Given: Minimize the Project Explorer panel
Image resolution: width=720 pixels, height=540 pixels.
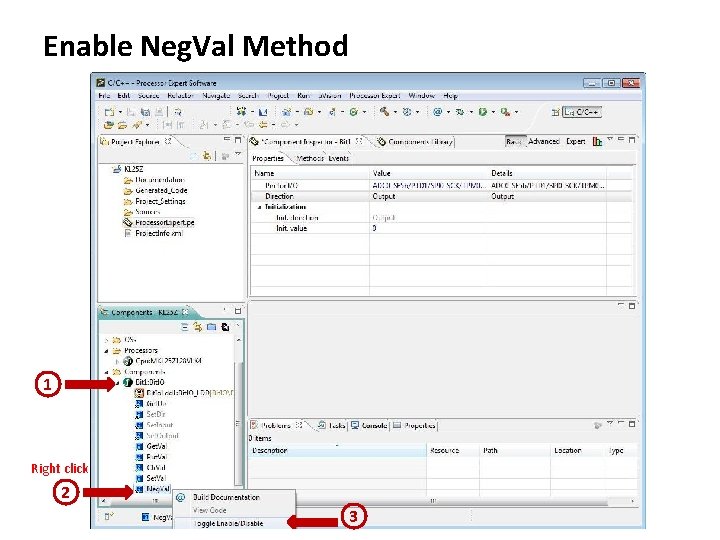Looking at the screenshot, I should tap(226, 139).
